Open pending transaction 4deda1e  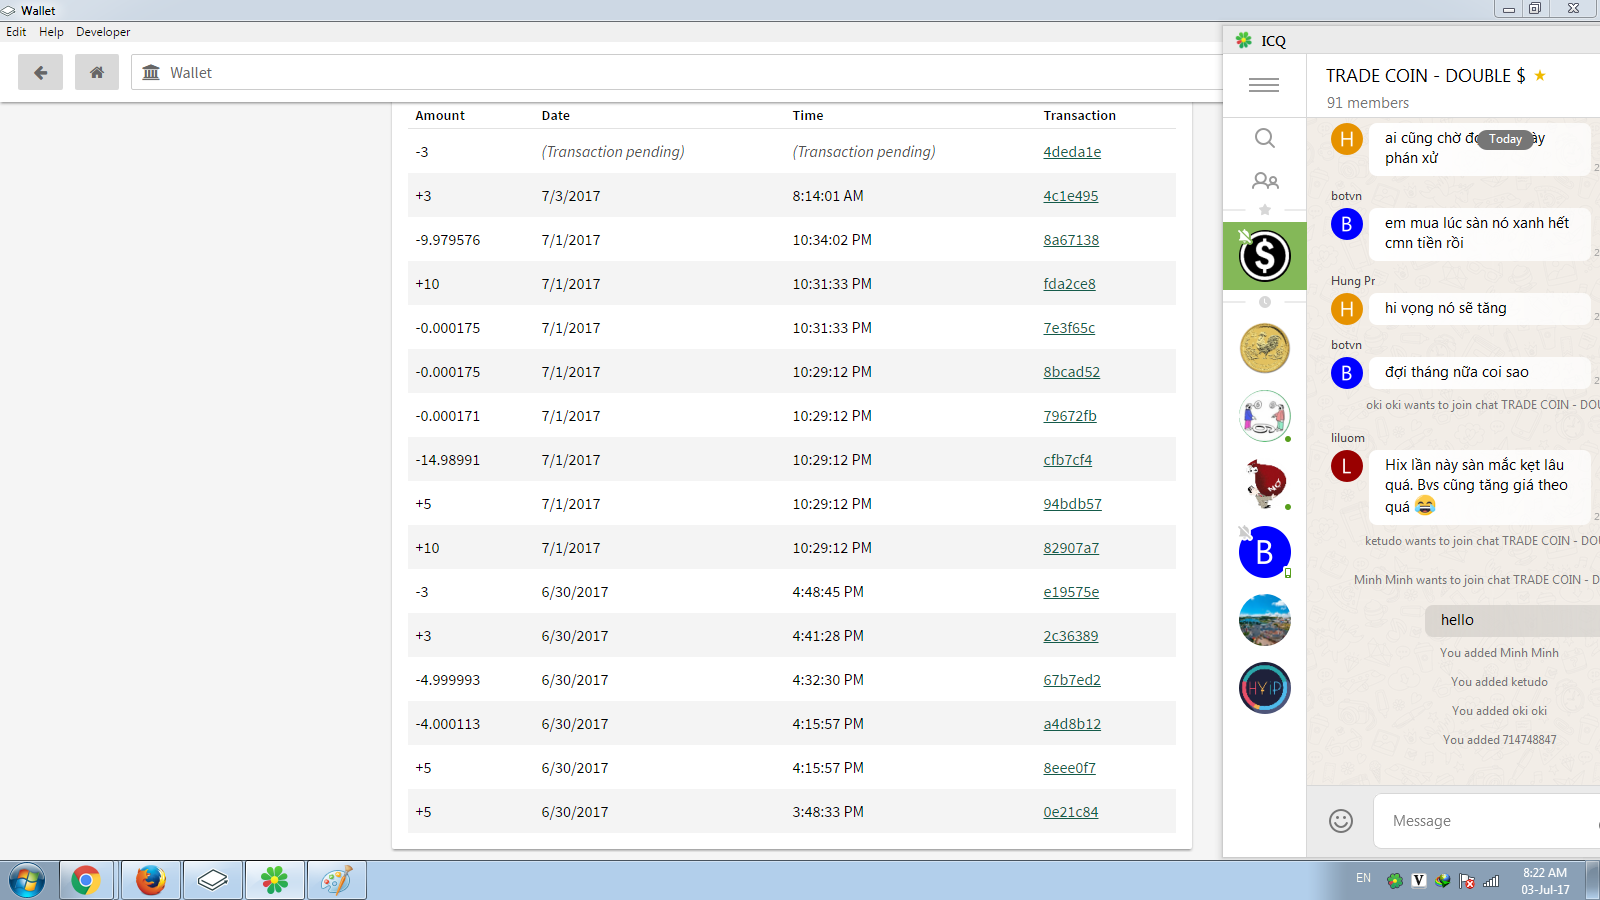tap(1072, 152)
